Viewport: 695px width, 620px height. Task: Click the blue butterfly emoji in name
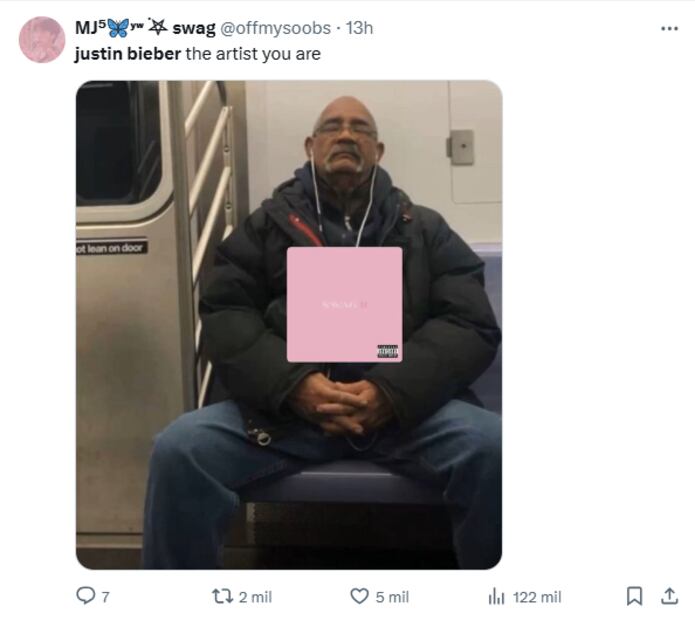pyautogui.click(x=119, y=28)
